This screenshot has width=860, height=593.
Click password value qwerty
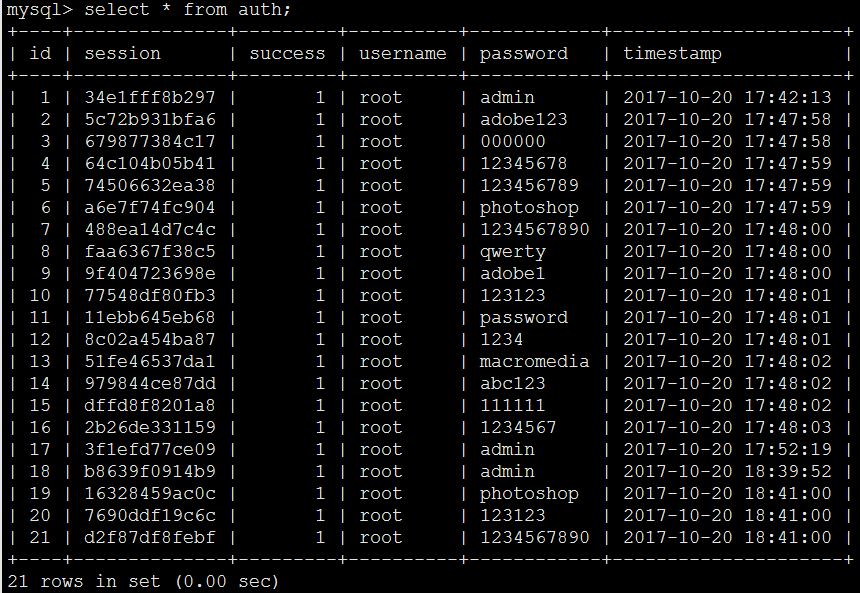[513, 252]
